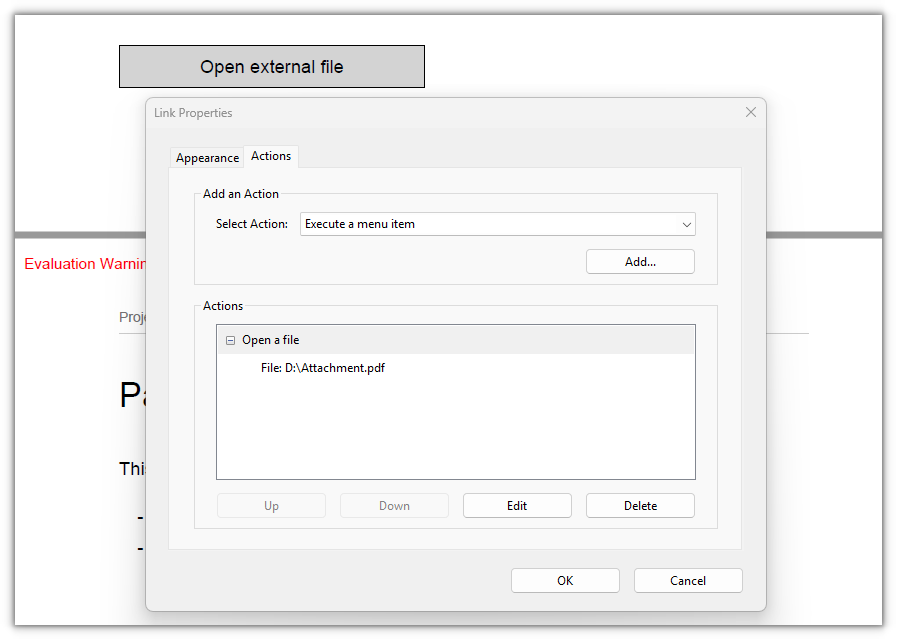The width and height of the screenshot is (897, 640).
Task: Select the Open a file row
Action: tap(456, 340)
